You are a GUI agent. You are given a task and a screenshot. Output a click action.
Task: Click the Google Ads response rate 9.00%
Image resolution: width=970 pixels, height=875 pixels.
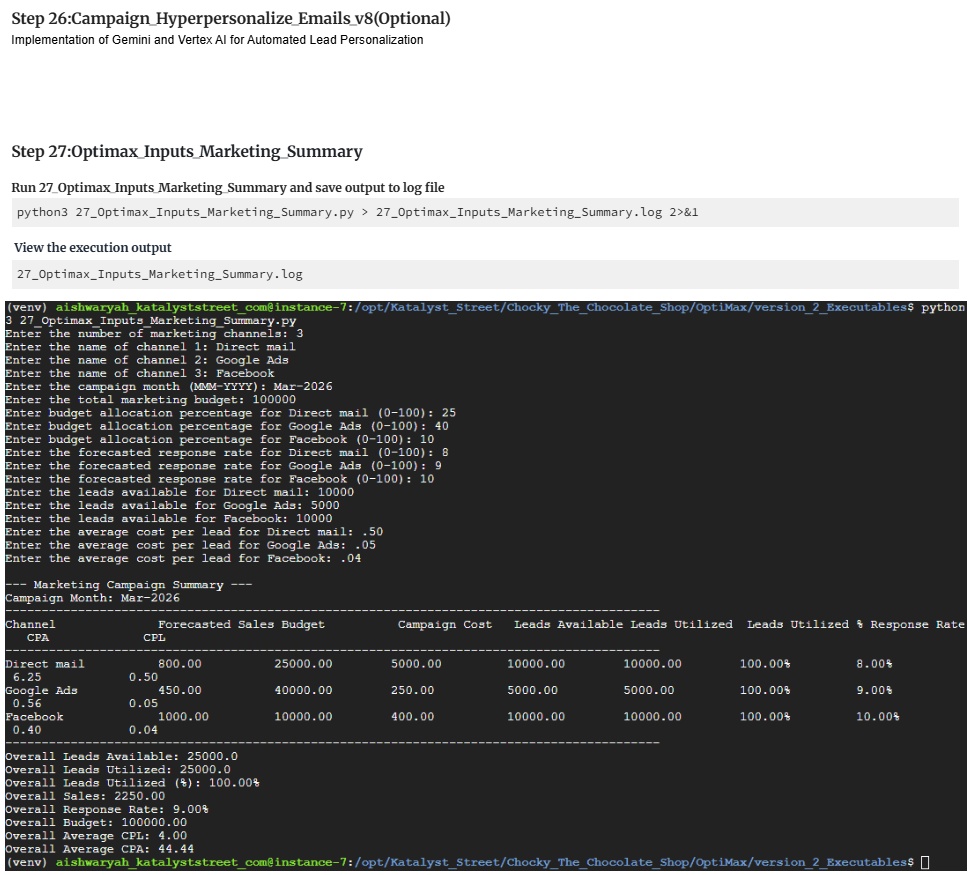874,690
